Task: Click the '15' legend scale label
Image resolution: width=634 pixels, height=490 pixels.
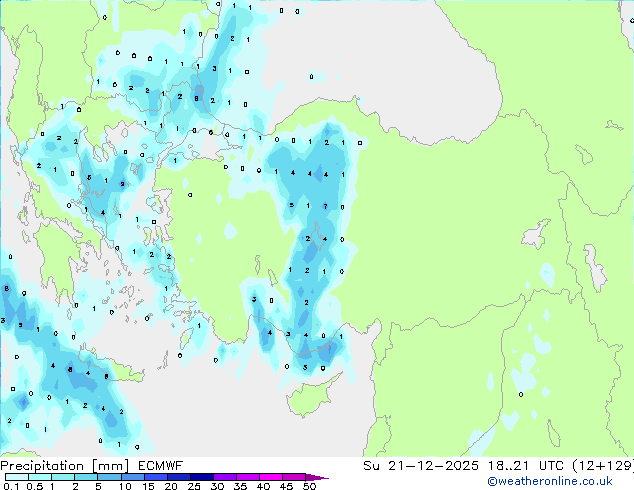Action: tap(148, 486)
